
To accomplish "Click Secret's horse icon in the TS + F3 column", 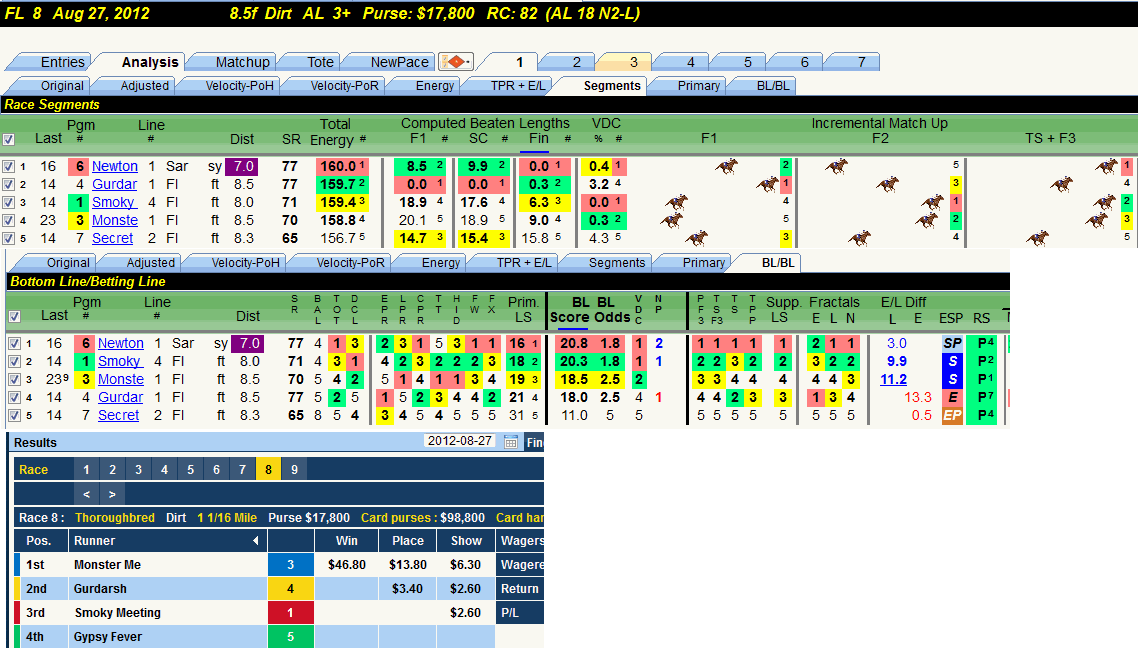I will pyautogui.click(x=1037, y=237).
